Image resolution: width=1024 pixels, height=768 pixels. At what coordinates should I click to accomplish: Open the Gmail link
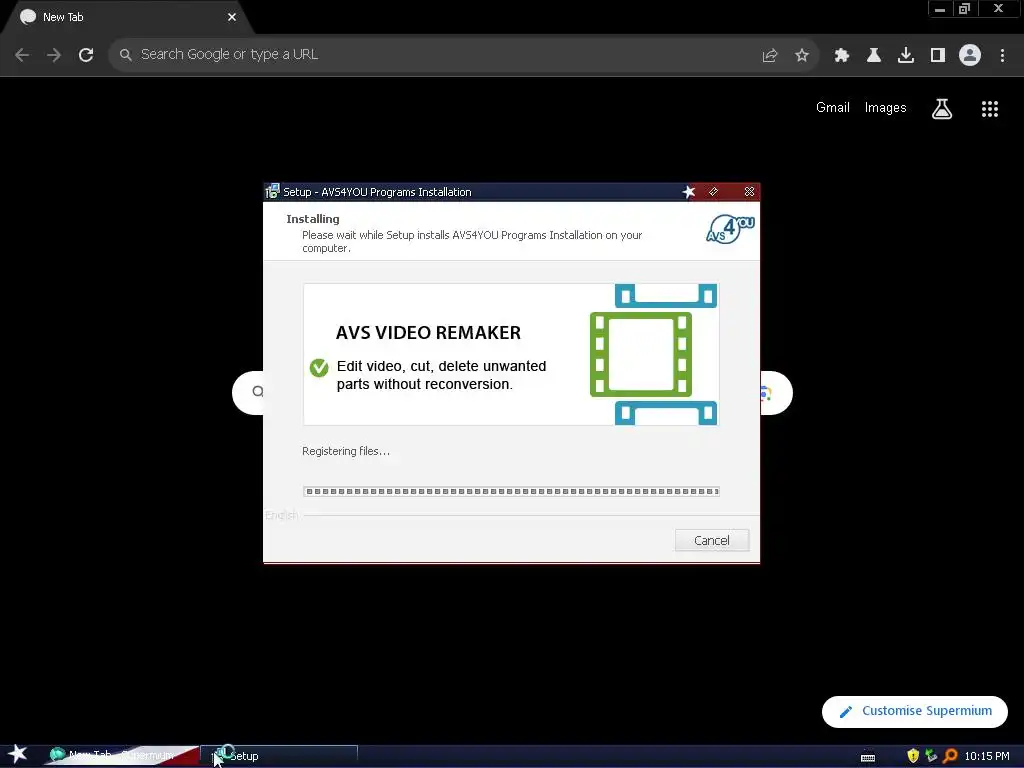[x=833, y=108]
